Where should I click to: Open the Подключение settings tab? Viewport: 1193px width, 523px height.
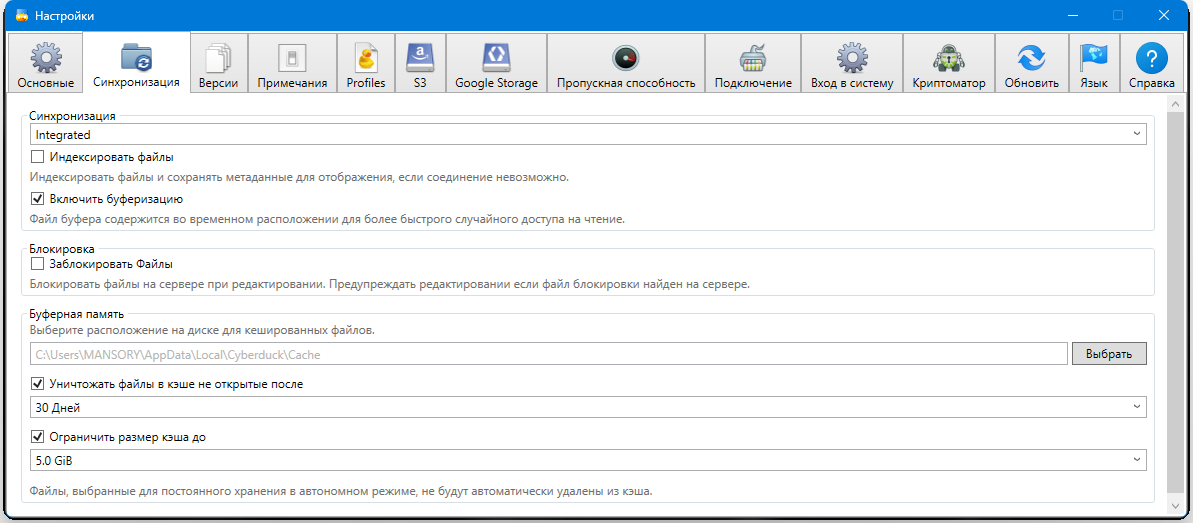pyautogui.click(x=753, y=64)
